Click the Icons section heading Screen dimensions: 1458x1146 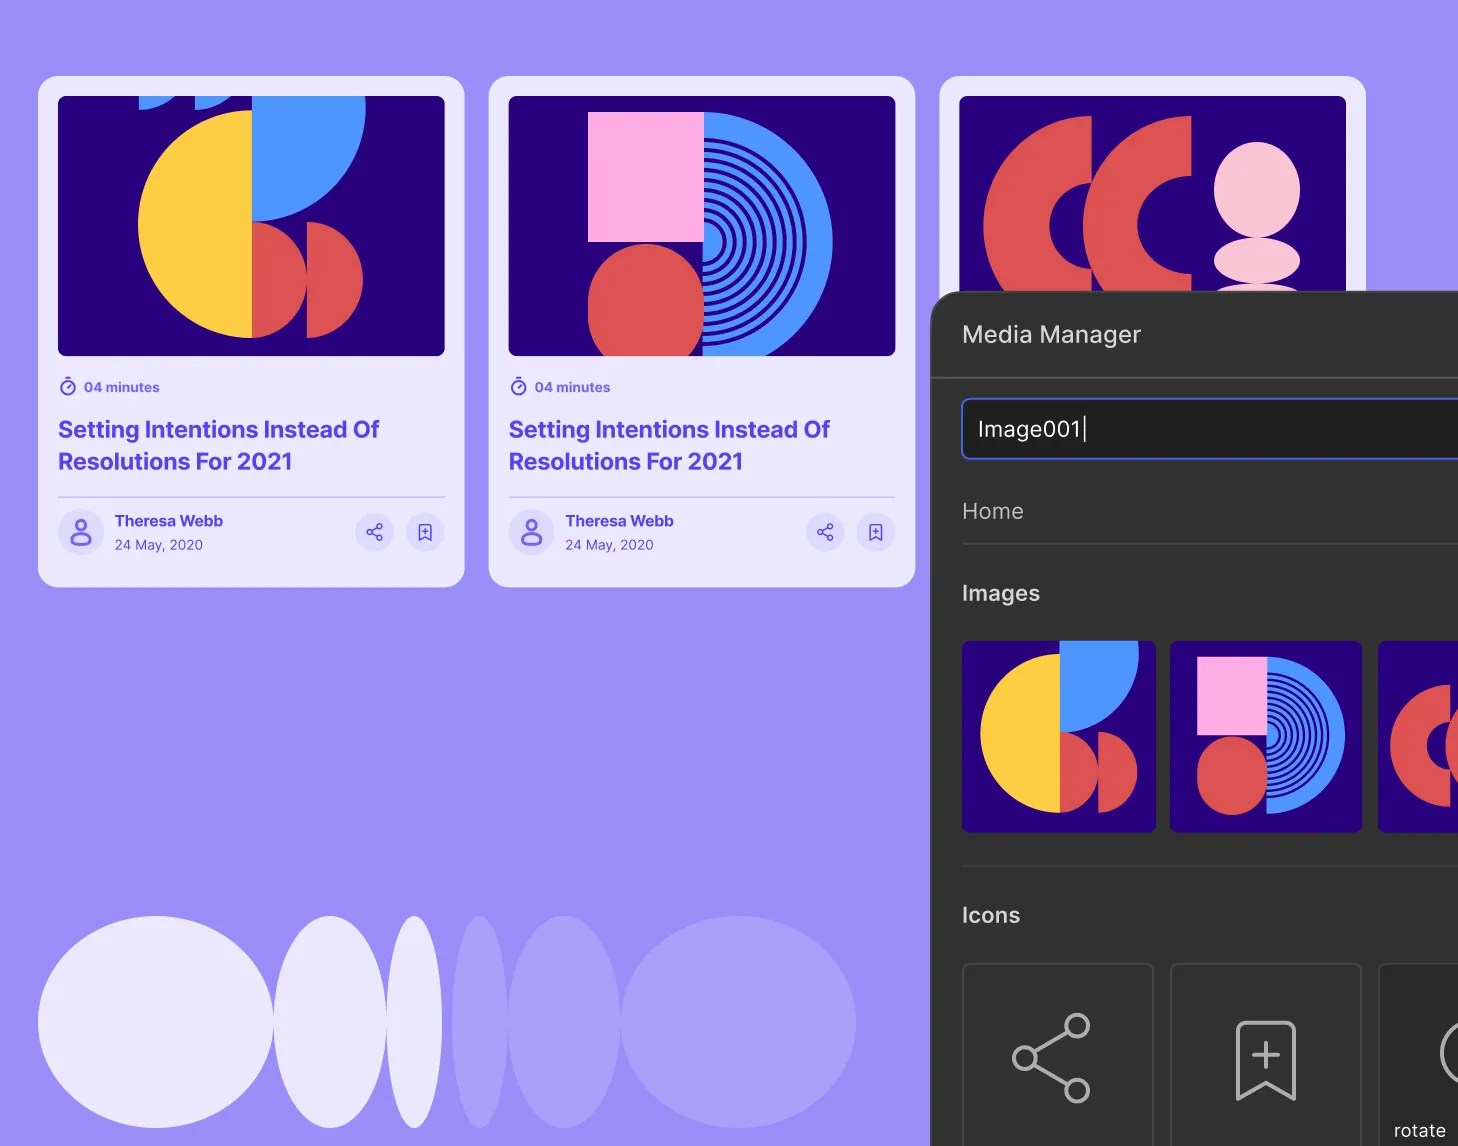pyautogui.click(x=991, y=915)
